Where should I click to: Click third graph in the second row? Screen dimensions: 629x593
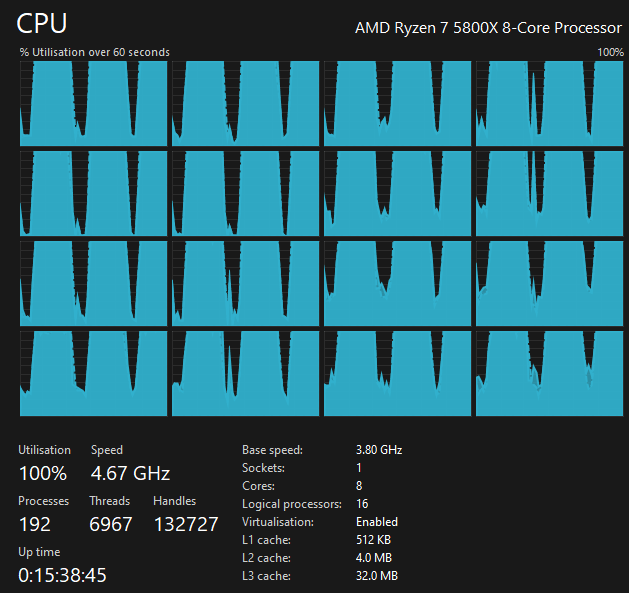pyautogui.click(x=398, y=193)
